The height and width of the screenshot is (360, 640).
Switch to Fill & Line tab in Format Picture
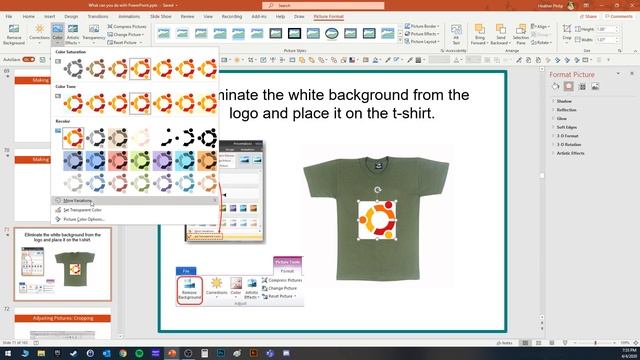click(x=555, y=86)
